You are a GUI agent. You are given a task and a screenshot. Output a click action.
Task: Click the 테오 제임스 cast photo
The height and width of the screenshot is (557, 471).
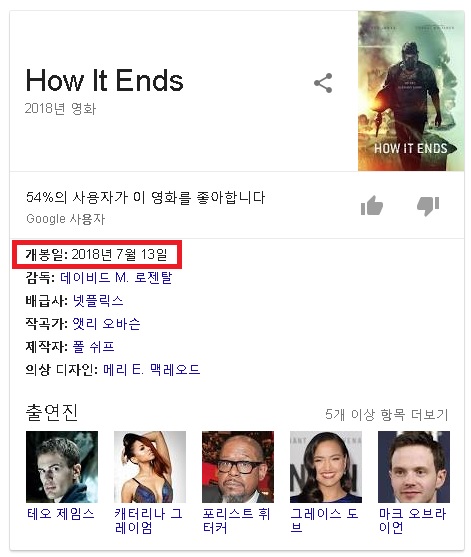[x=62, y=467]
